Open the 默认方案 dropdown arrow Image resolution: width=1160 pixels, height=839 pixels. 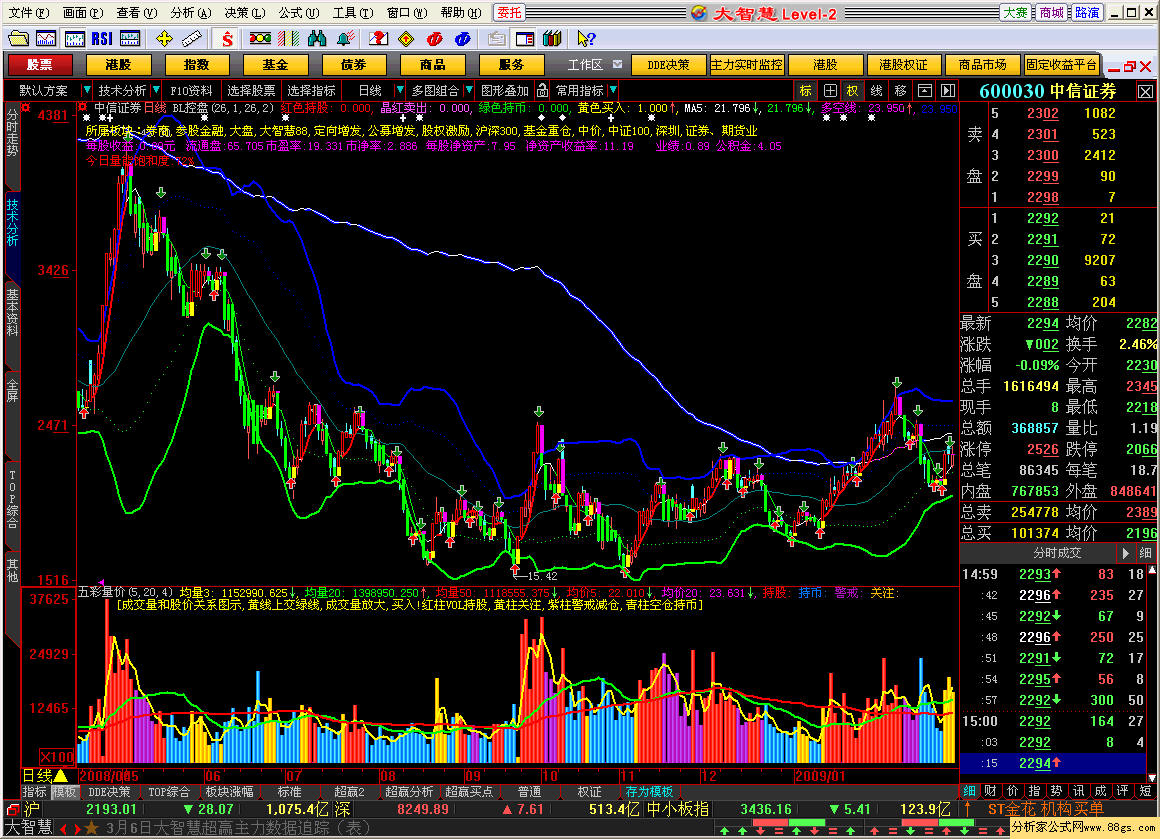(x=87, y=90)
